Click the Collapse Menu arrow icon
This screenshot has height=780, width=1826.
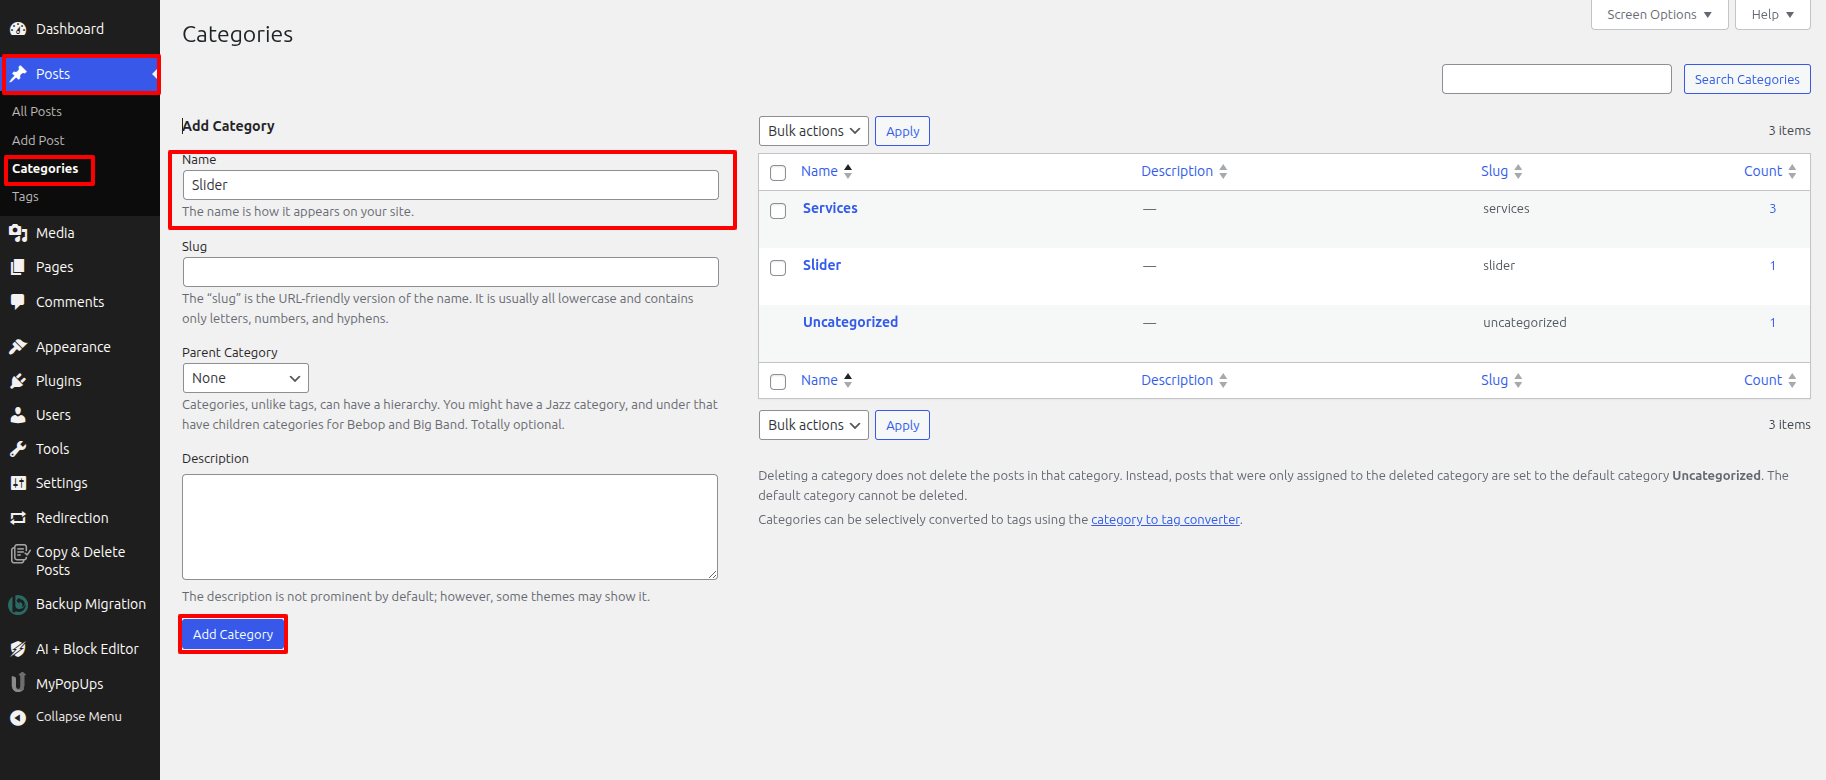tap(18, 717)
